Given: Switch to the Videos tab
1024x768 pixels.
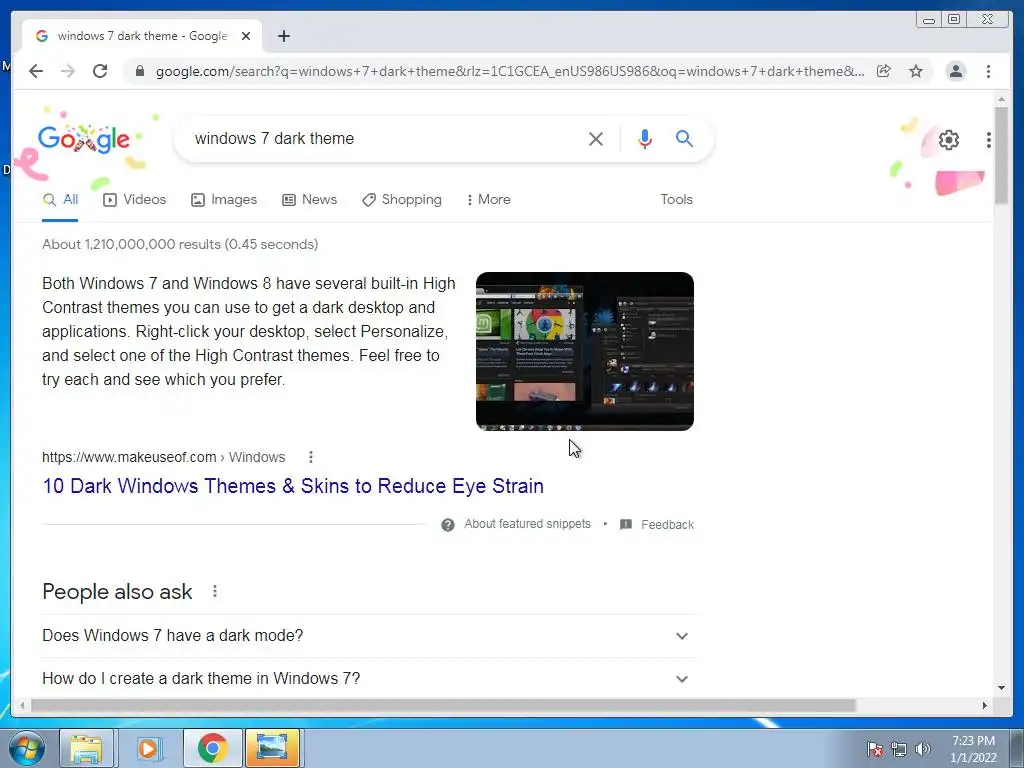Looking at the screenshot, I should pyautogui.click(x=135, y=199).
